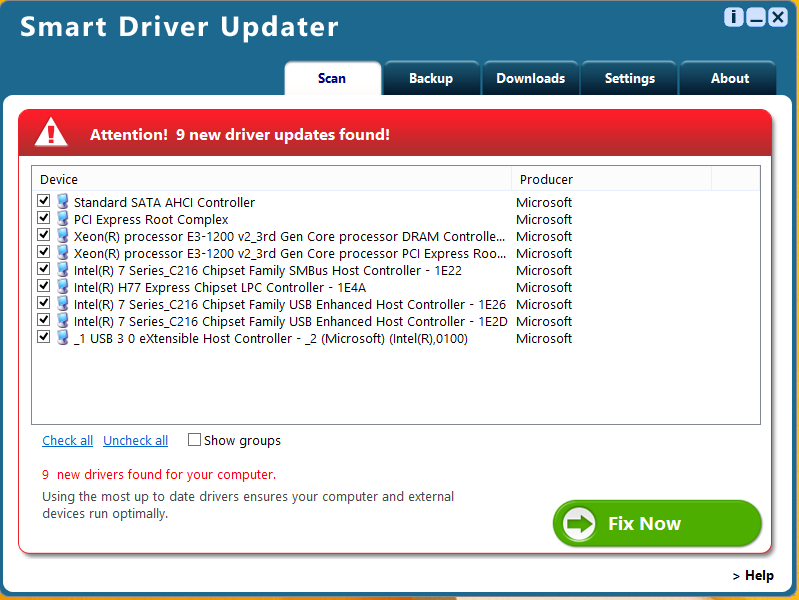The width and height of the screenshot is (799, 600).
Task: Click Microsoft producer for SATA AHCI Controller row
Action: tap(544, 202)
